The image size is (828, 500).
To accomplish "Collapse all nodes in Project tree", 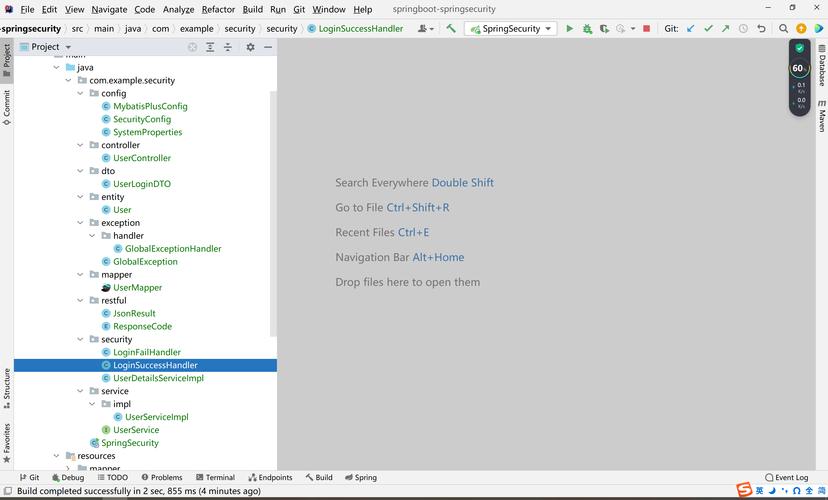I will click(228, 47).
